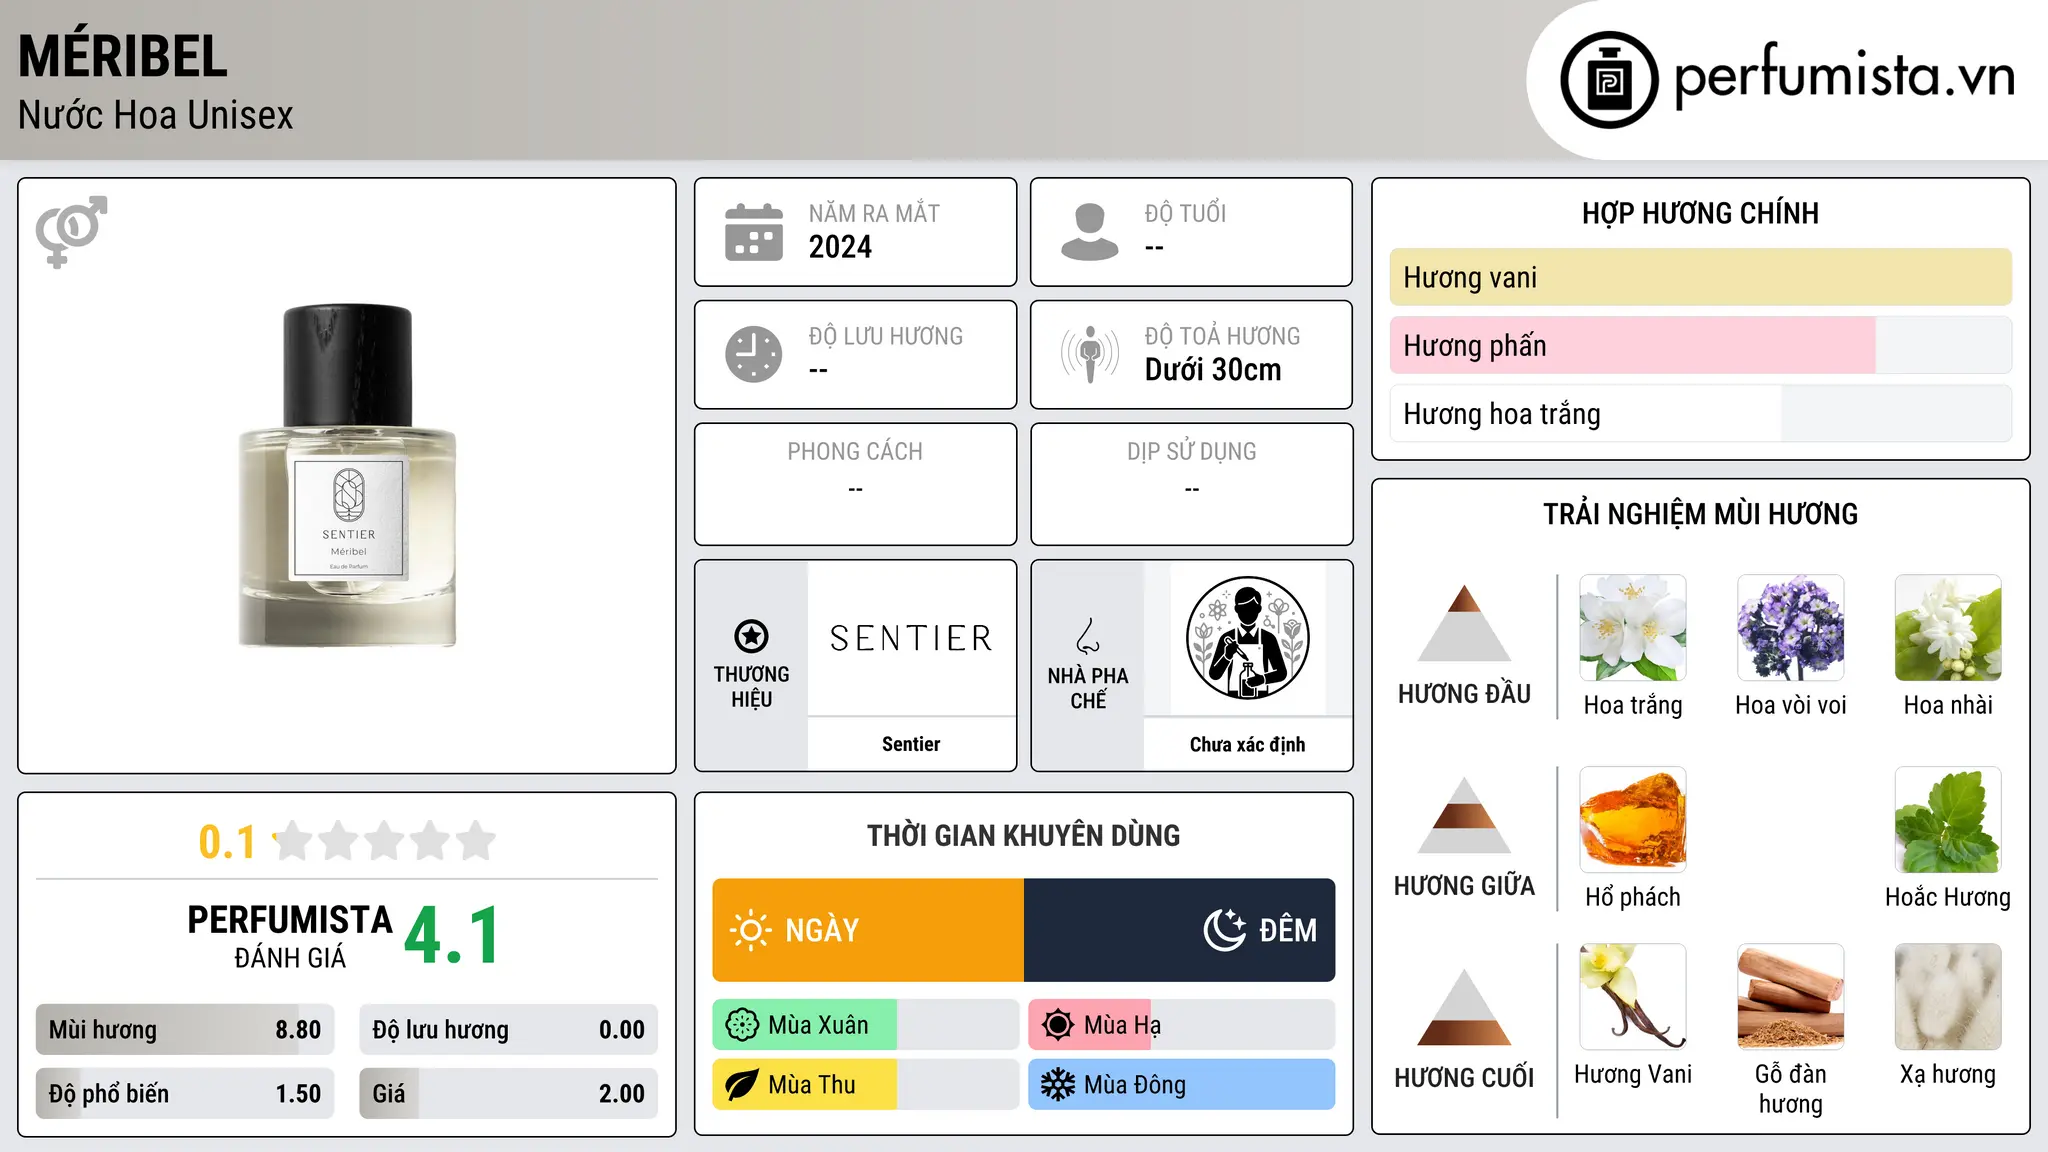
Task: Click the Hương phấn accord bar
Action: (x=1700, y=345)
